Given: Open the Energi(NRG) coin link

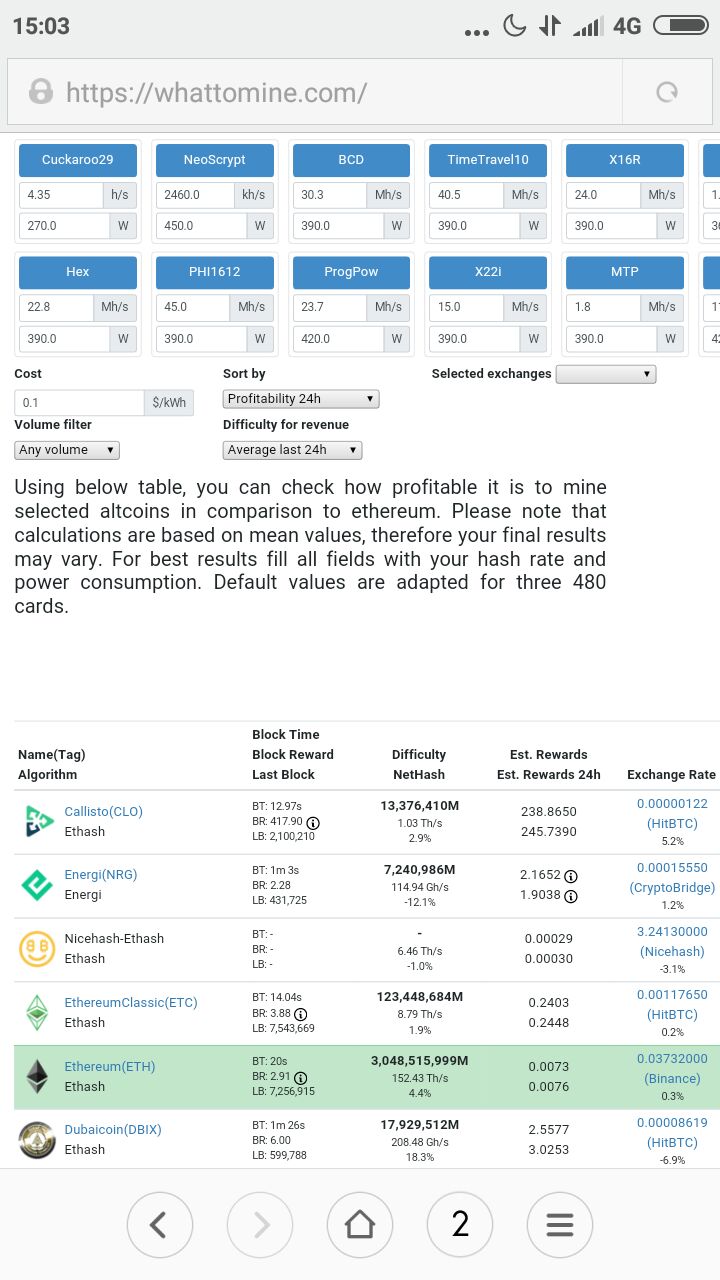Looking at the screenshot, I should pyautogui.click(x=101, y=874).
